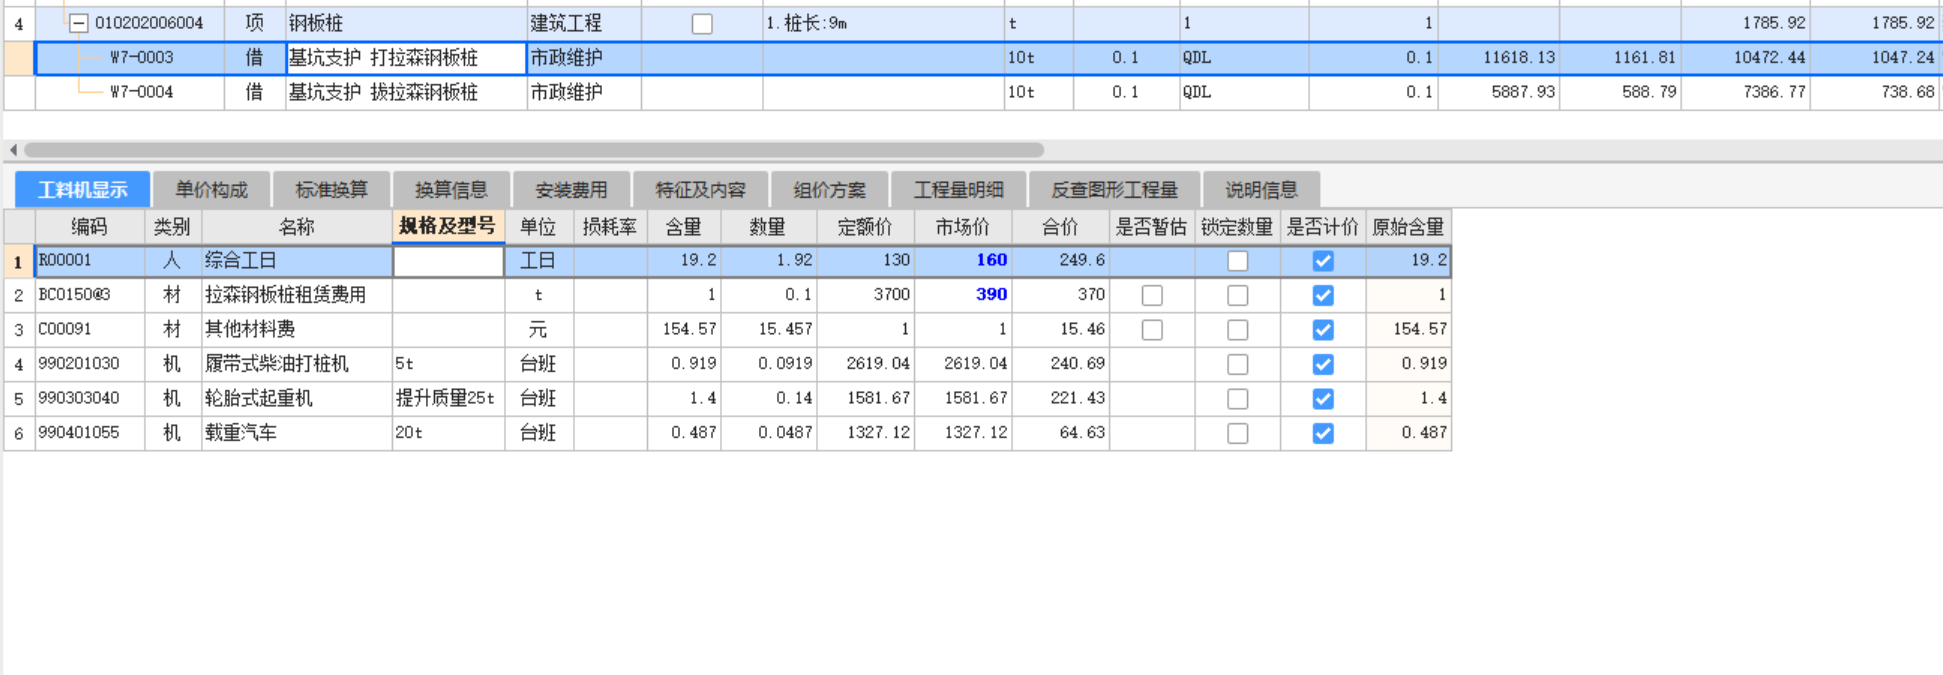Uncheck 是否计价 for 载重汽车

(x=1322, y=433)
